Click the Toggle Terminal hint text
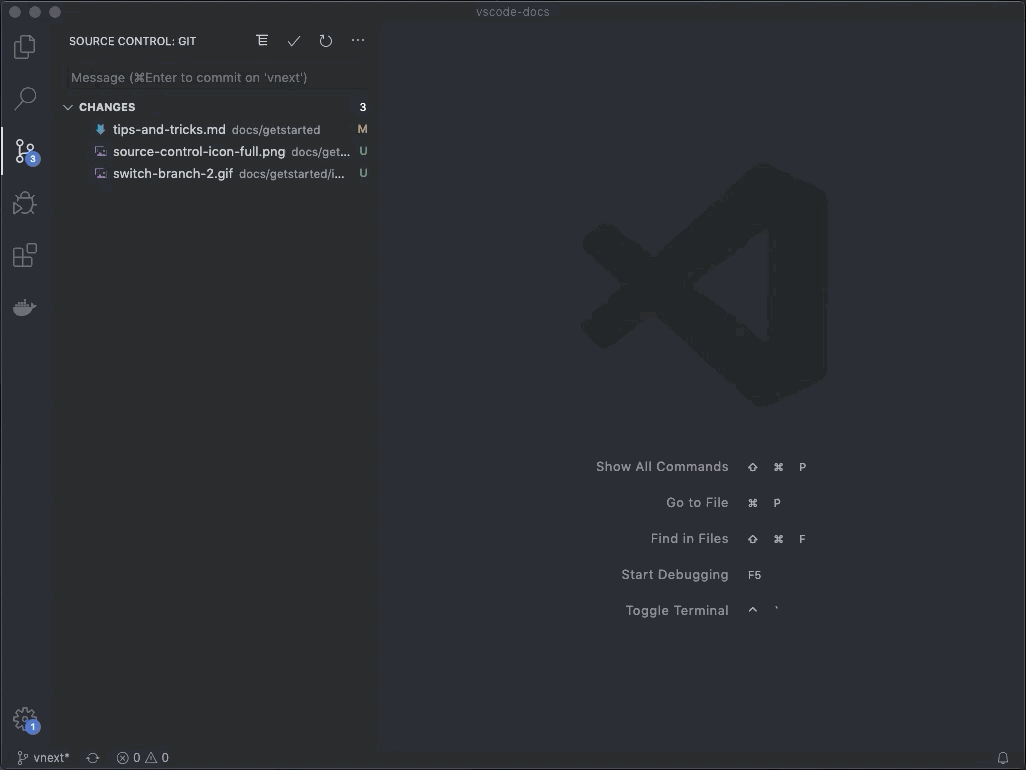The image size is (1026, 770). coord(677,610)
